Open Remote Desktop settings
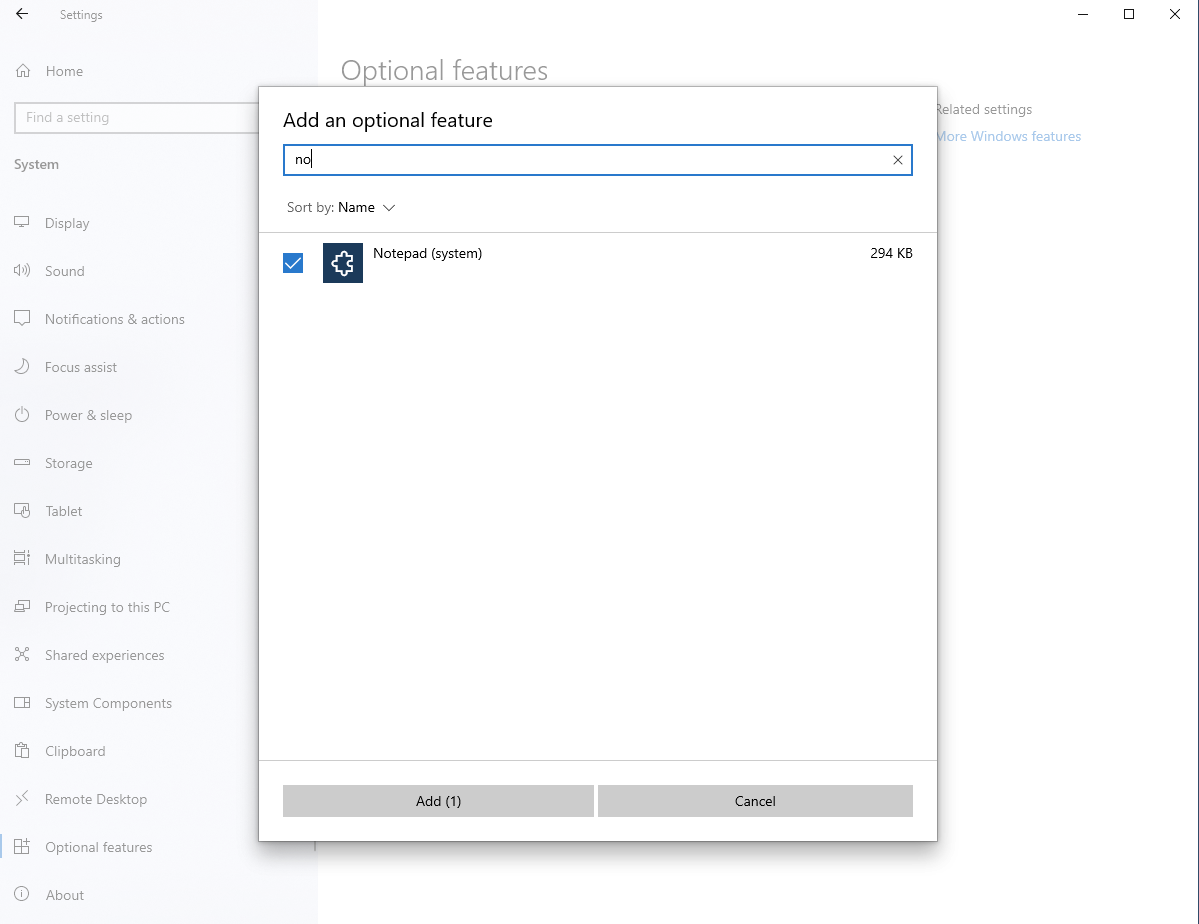The height and width of the screenshot is (924, 1199). (x=96, y=799)
